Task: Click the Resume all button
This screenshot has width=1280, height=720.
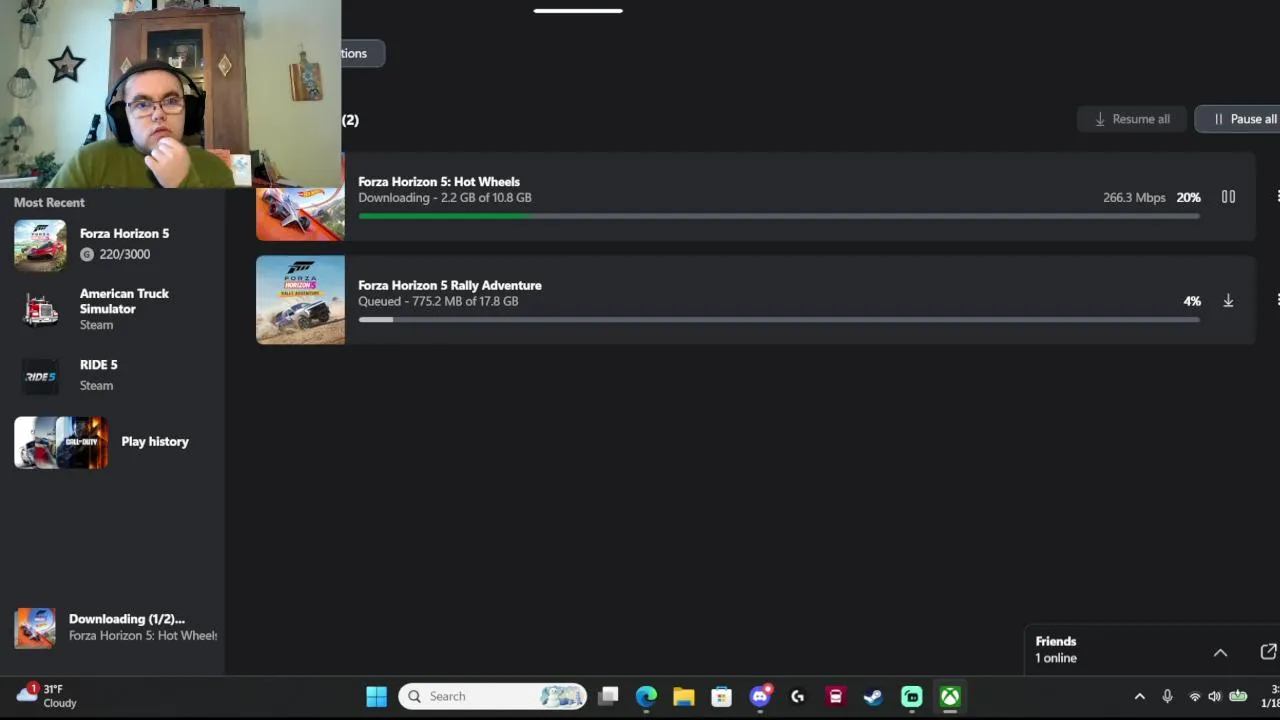Action: (x=1131, y=119)
